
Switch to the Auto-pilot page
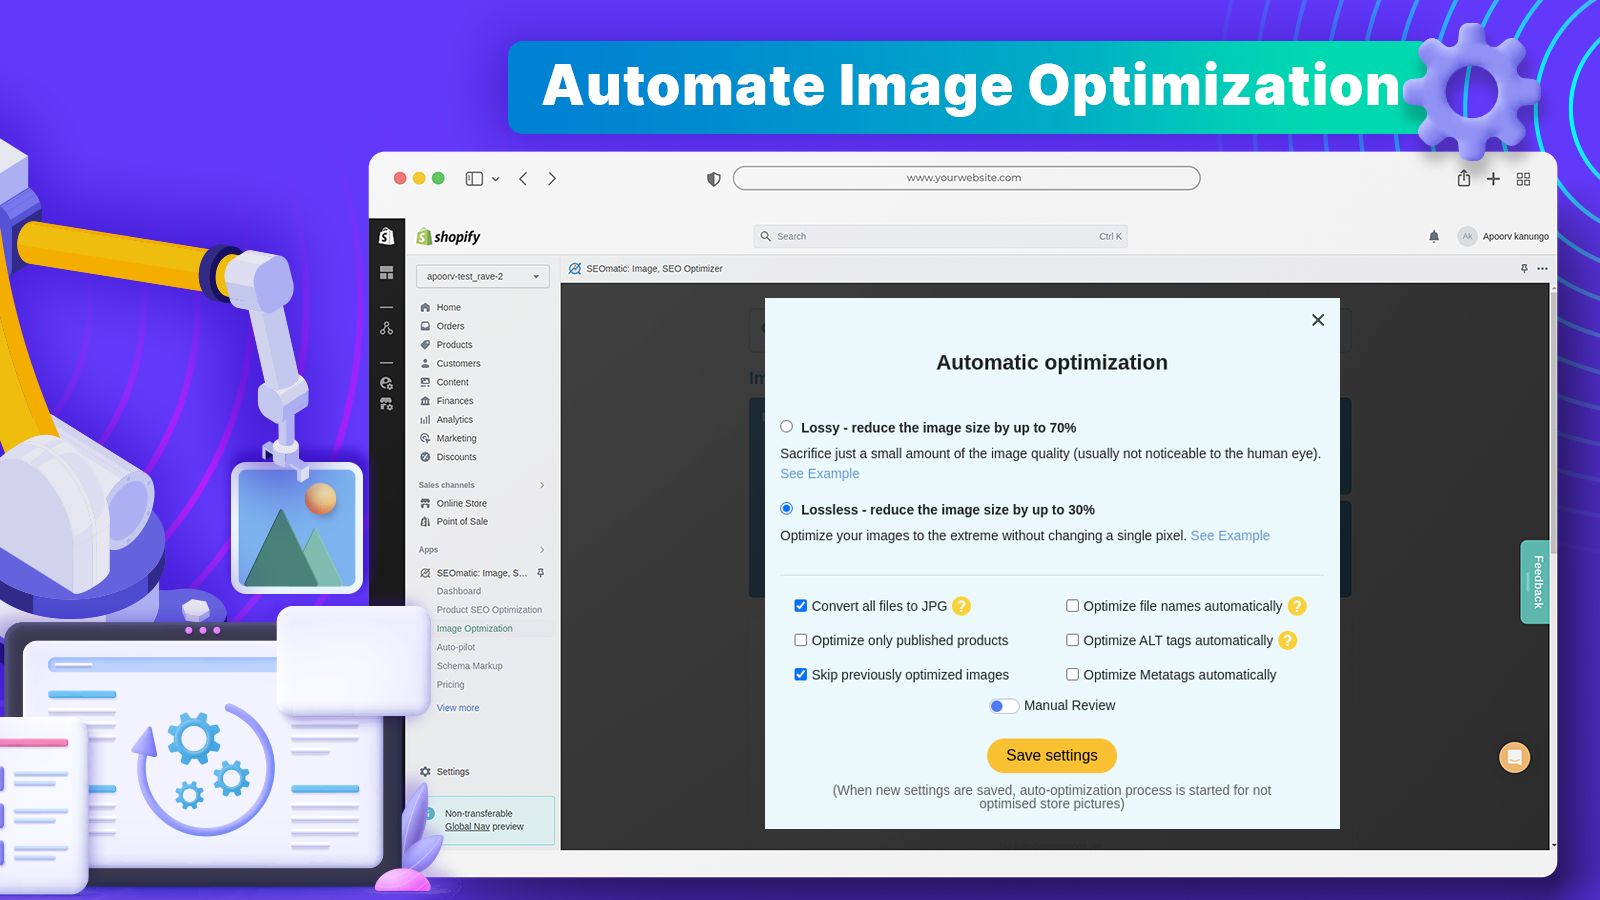(x=455, y=647)
